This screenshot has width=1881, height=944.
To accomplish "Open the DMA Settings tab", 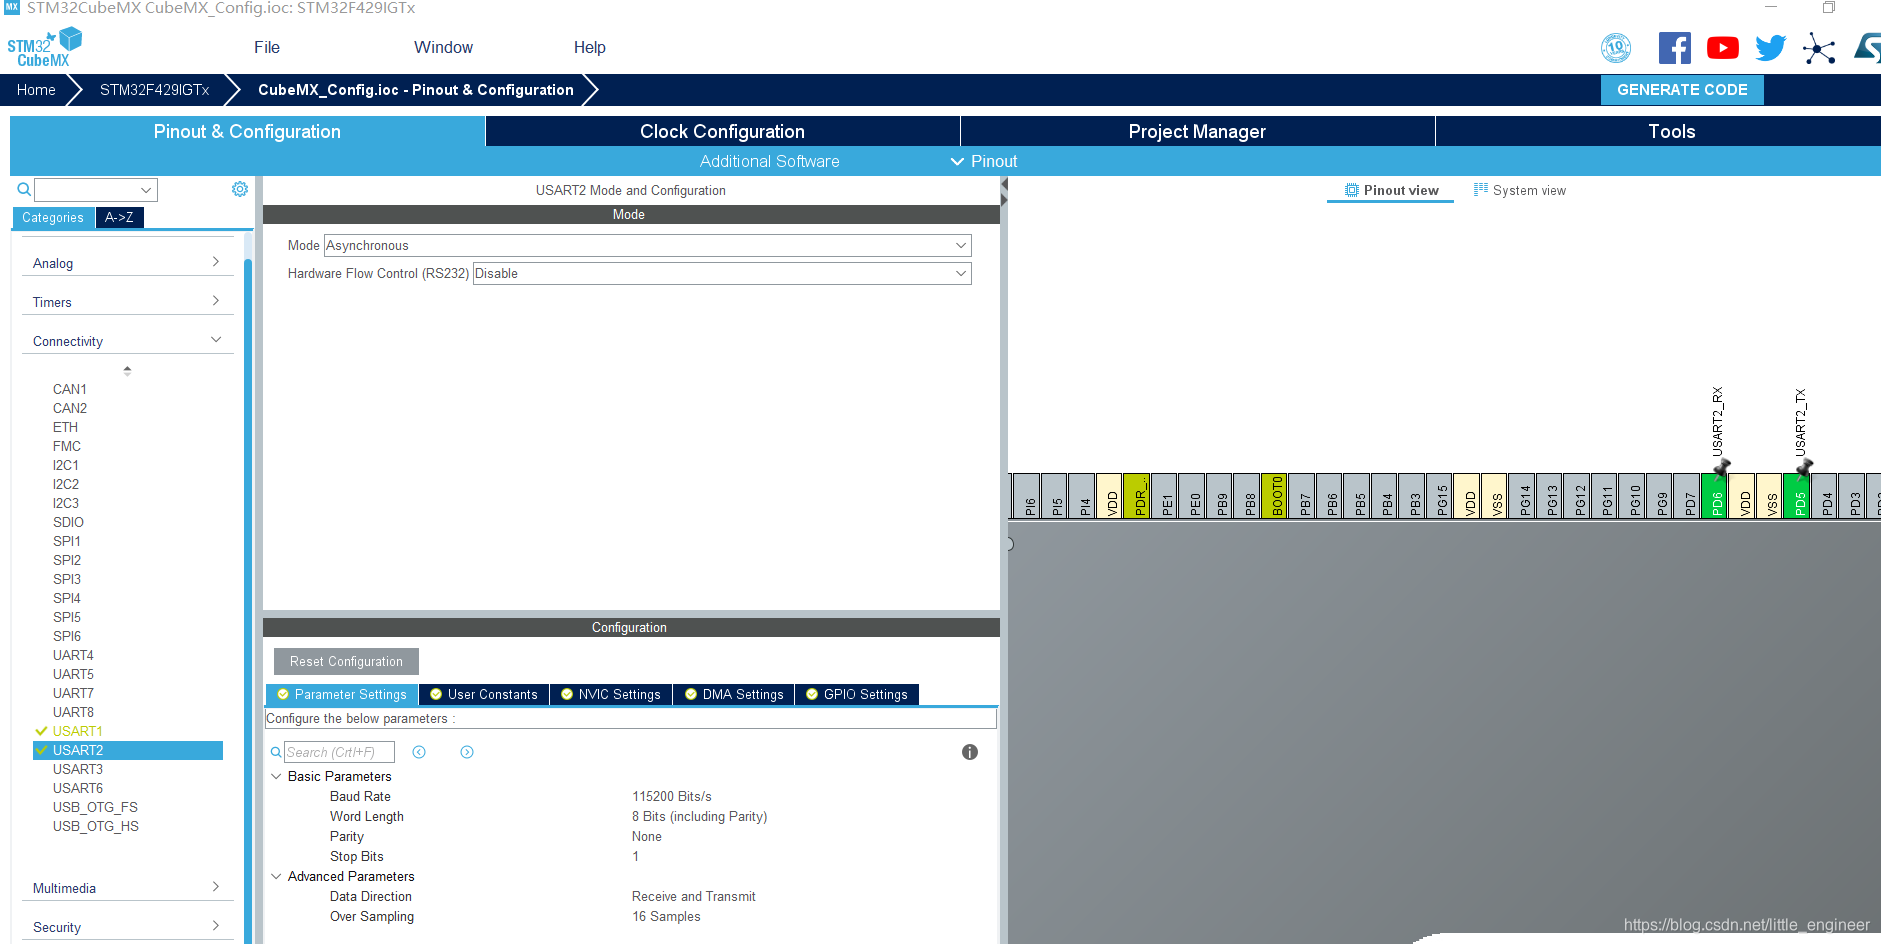I will point(734,694).
